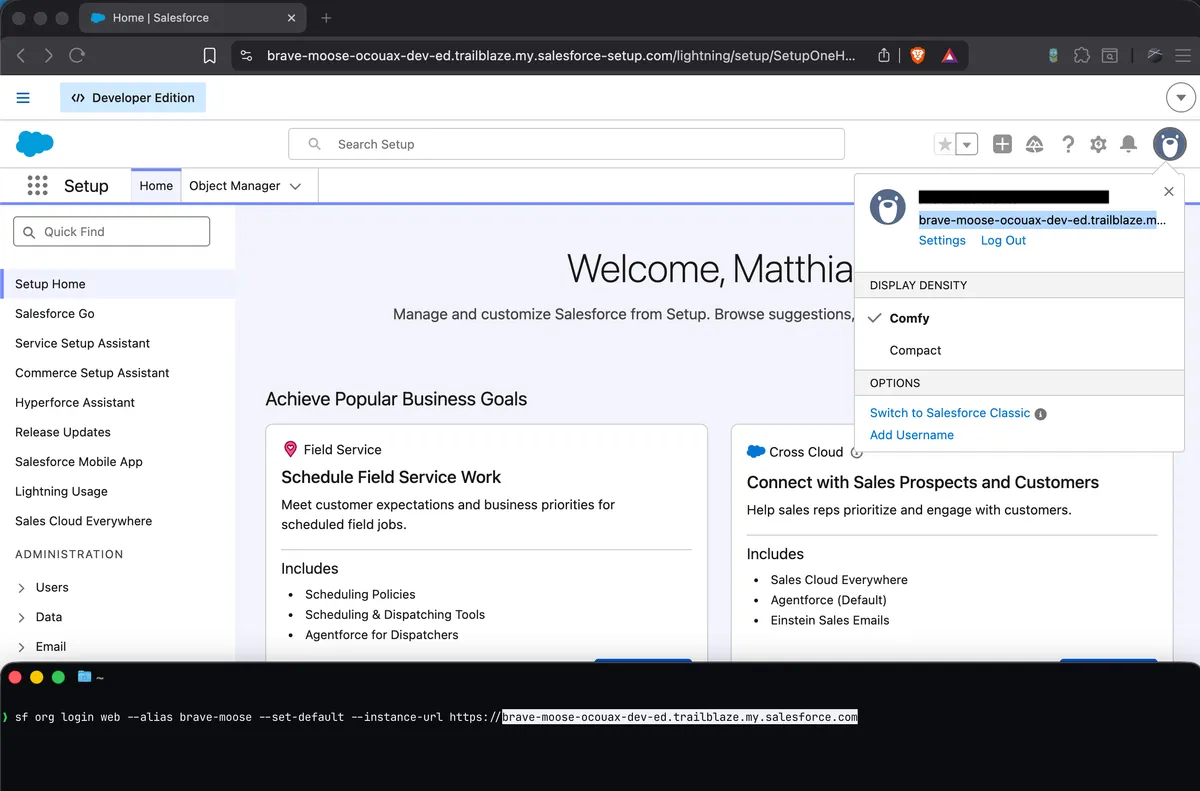Open Salesforce Mobile App item

[79, 462]
